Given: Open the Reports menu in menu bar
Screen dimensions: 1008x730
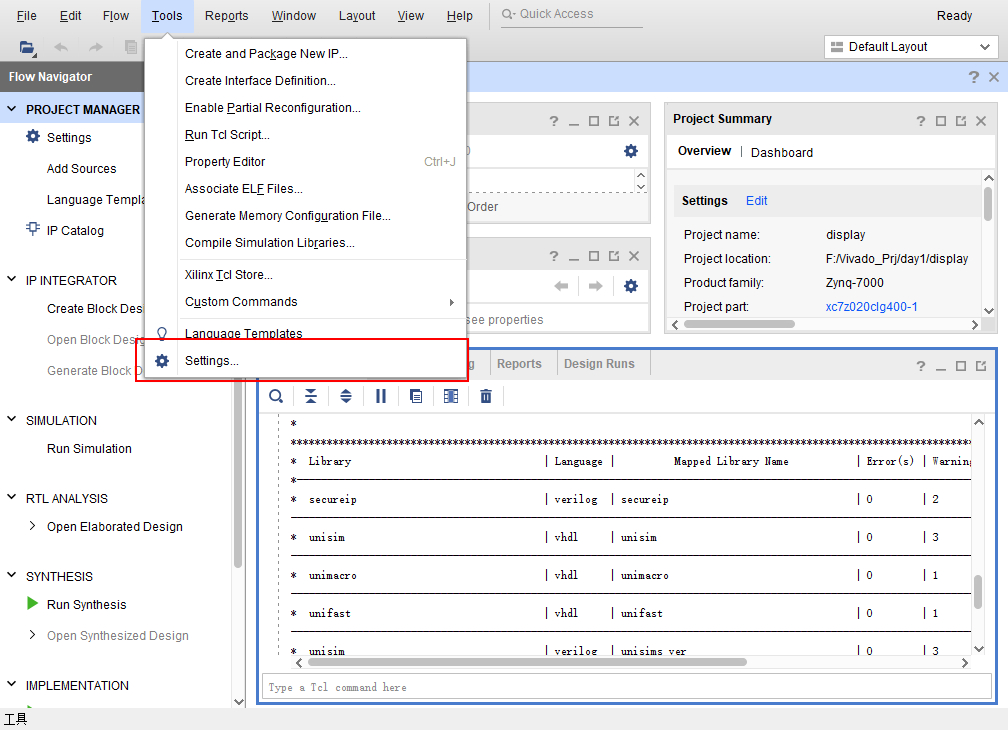Looking at the screenshot, I should [226, 15].
